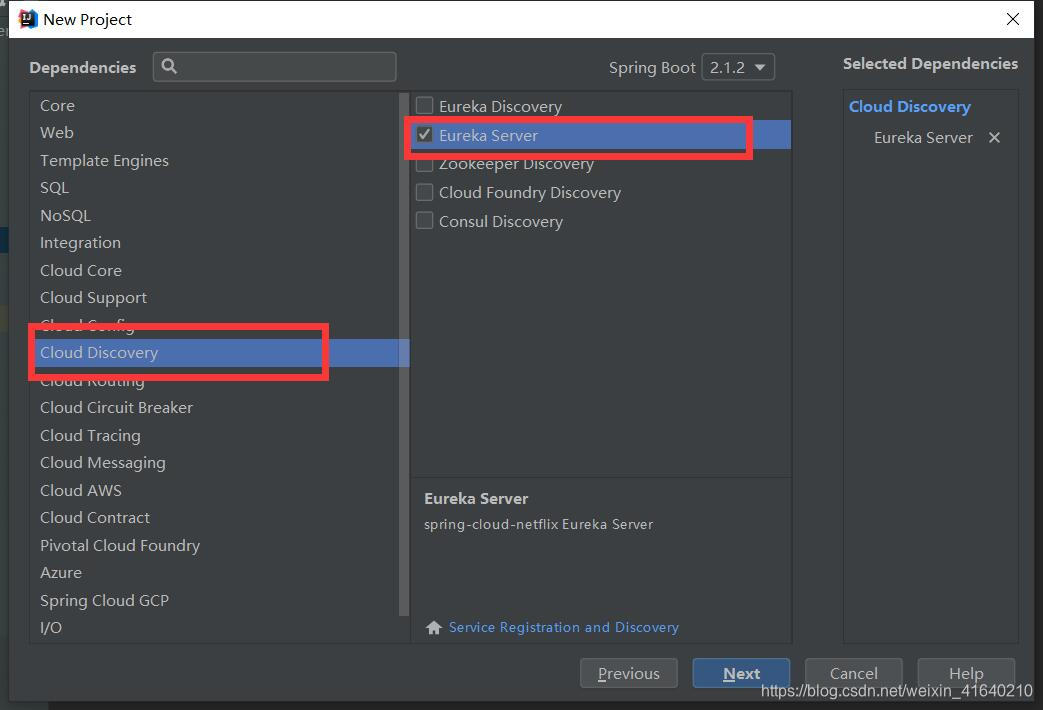
Task: Enable the Cloud Foundry Discovery checkbox
Action: tap(424, 192)
